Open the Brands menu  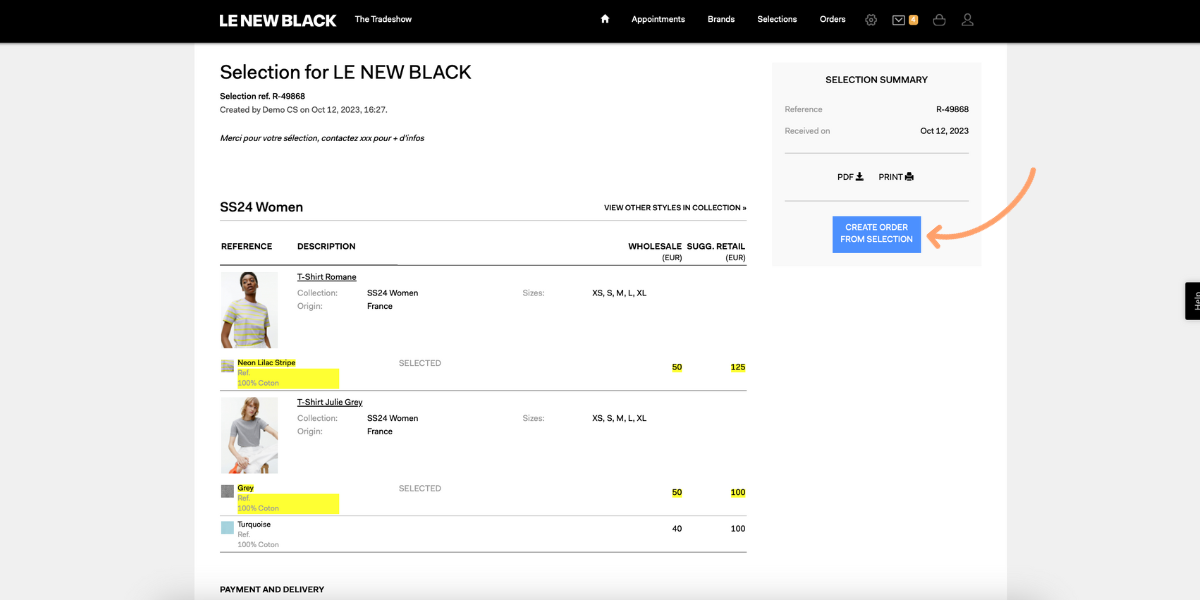click(x=721, y=19)
